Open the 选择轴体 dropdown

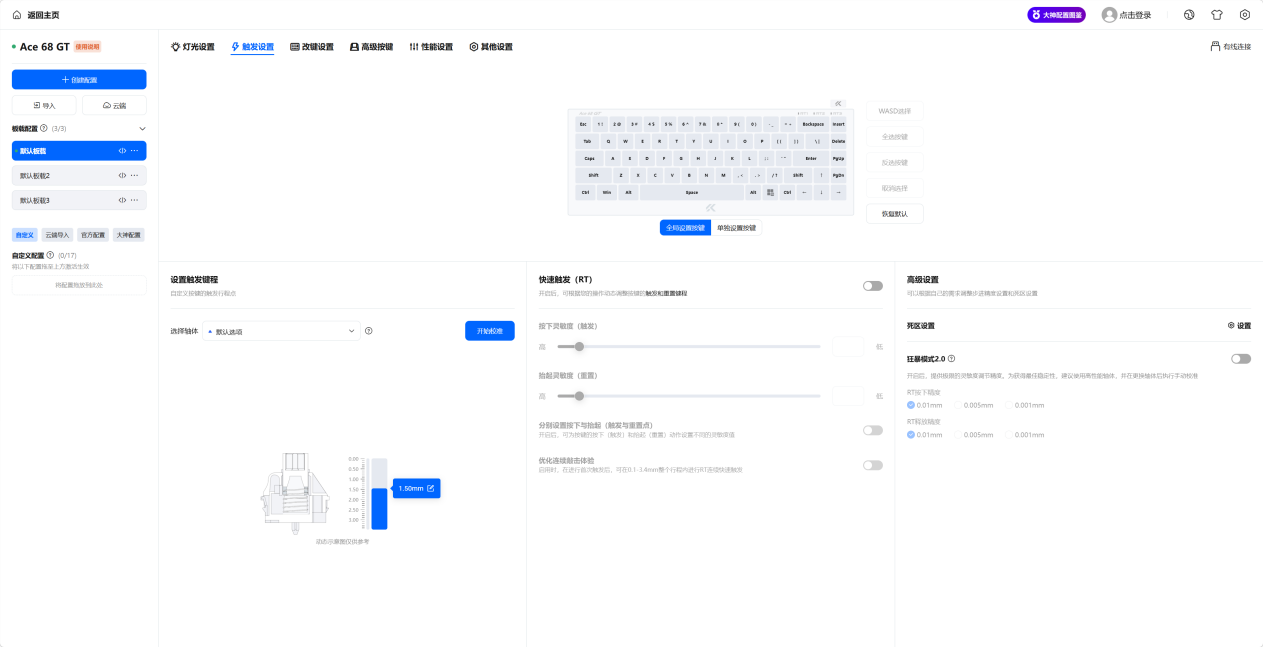click(x=281, y=331)
